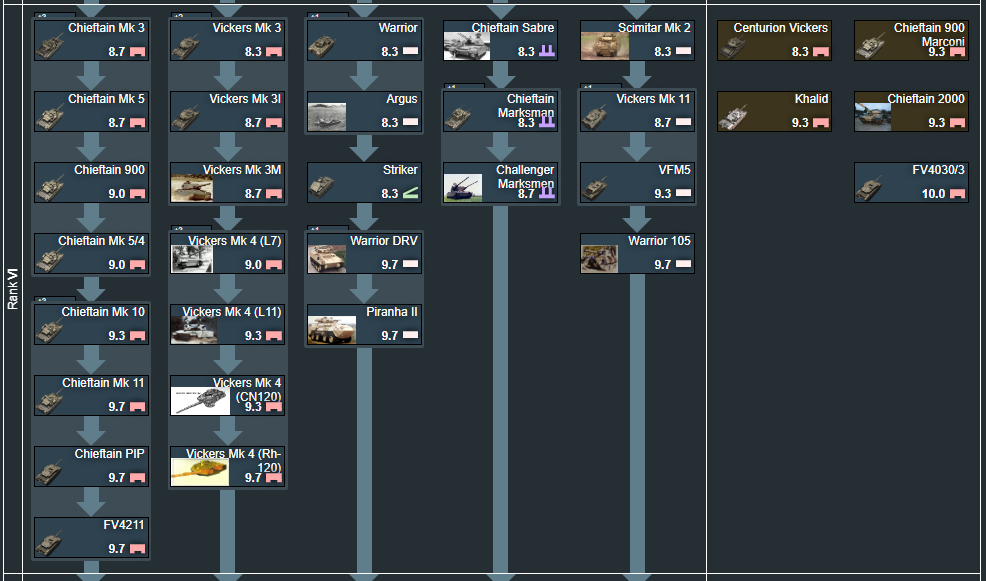Click the Centurion Vickers tank icon
This screenshot has width=986, height=581.
tap(734, 44)
